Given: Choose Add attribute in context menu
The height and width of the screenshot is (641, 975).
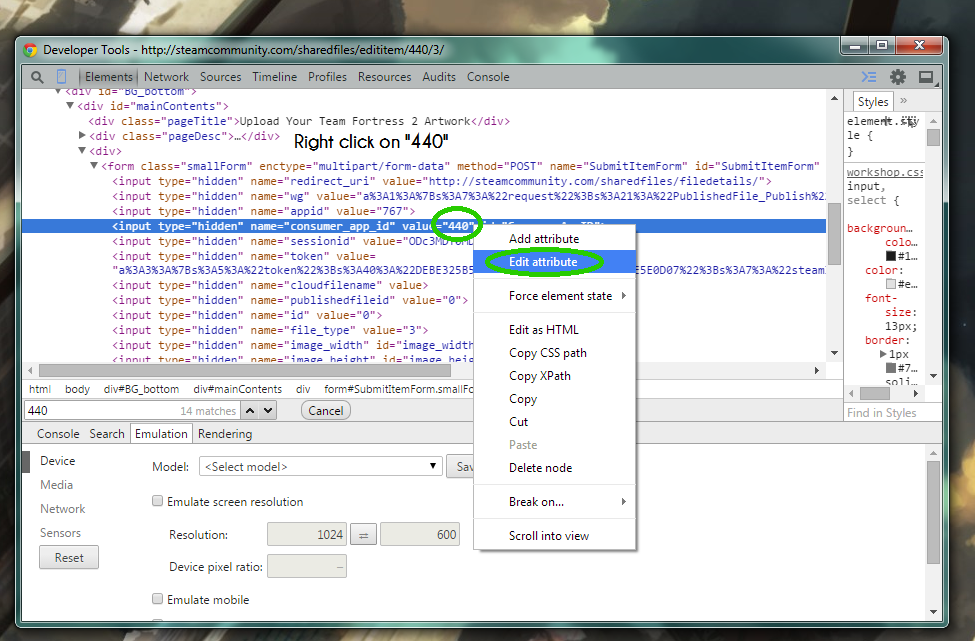Looking at the screenshot, I should 555,239.
